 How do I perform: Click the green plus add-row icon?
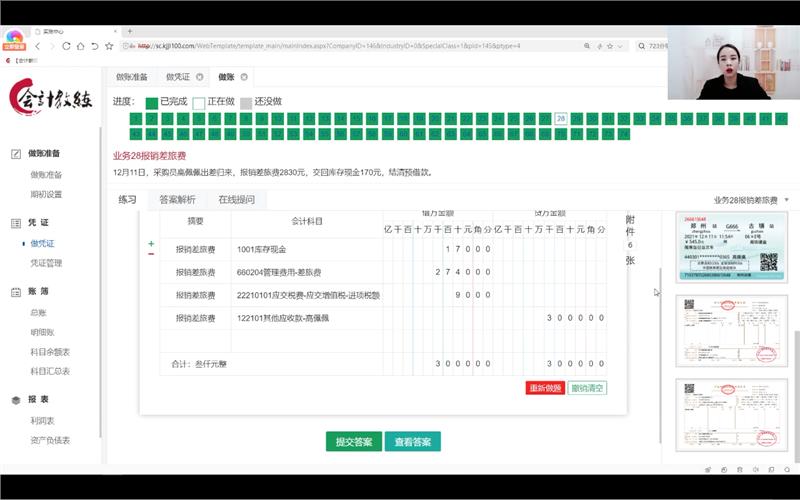151,243
